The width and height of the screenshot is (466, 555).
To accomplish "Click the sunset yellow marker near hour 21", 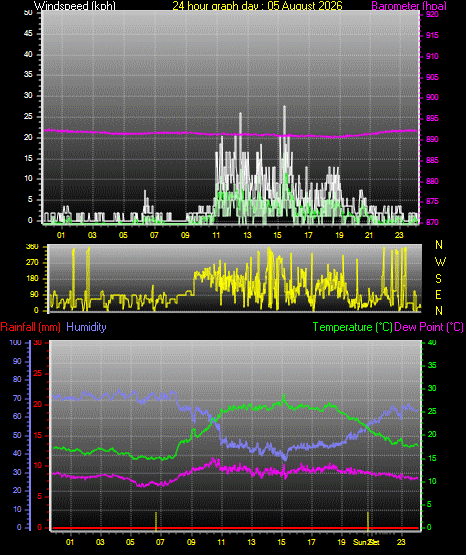I will coord(368,521).
